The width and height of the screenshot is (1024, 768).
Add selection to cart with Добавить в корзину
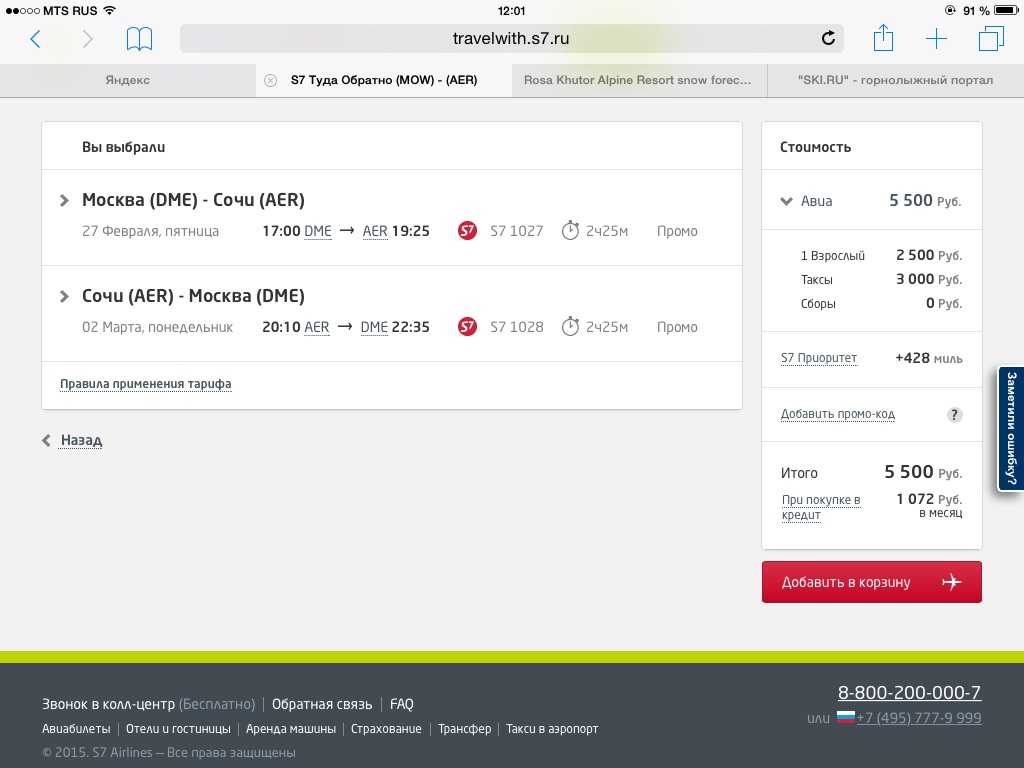tap(872, 582)
